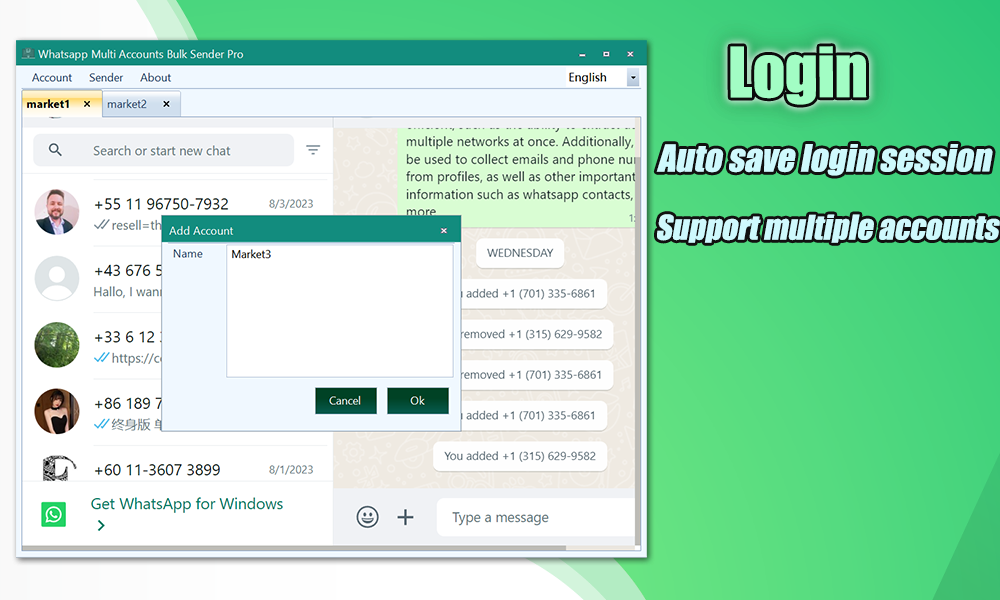Viewport: 1000px width, 600px height.
Task: Close the market1 tab with its x icon
Action: [x=85, y=103]
